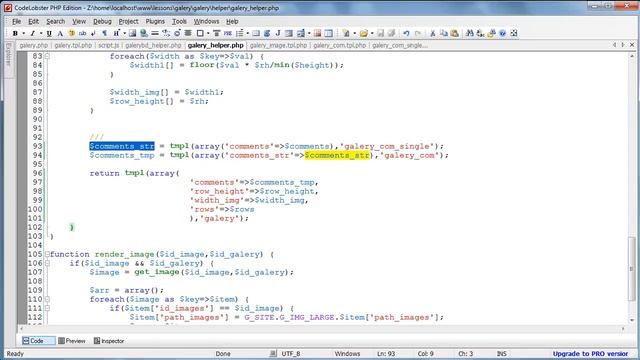Switch to the galerybd_helper.php tab
640x360 pixels.
coord(153,45)
